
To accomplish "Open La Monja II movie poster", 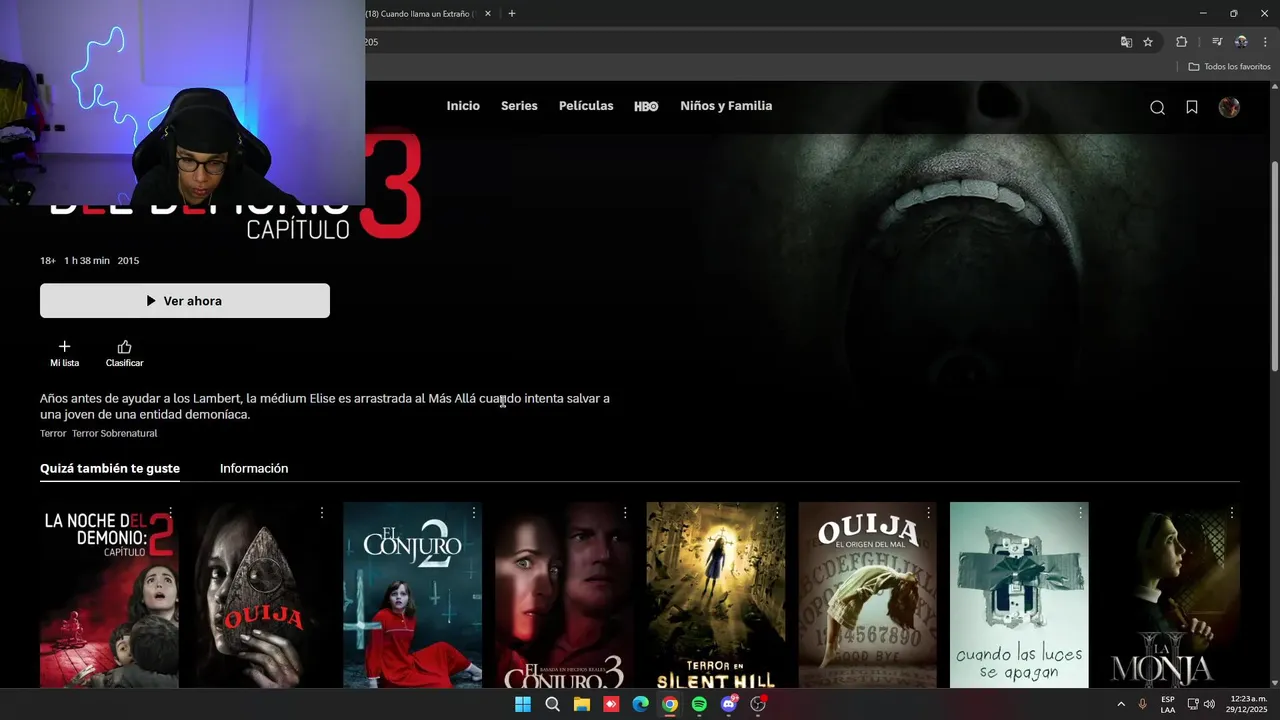I will (x=1170, y=595).
